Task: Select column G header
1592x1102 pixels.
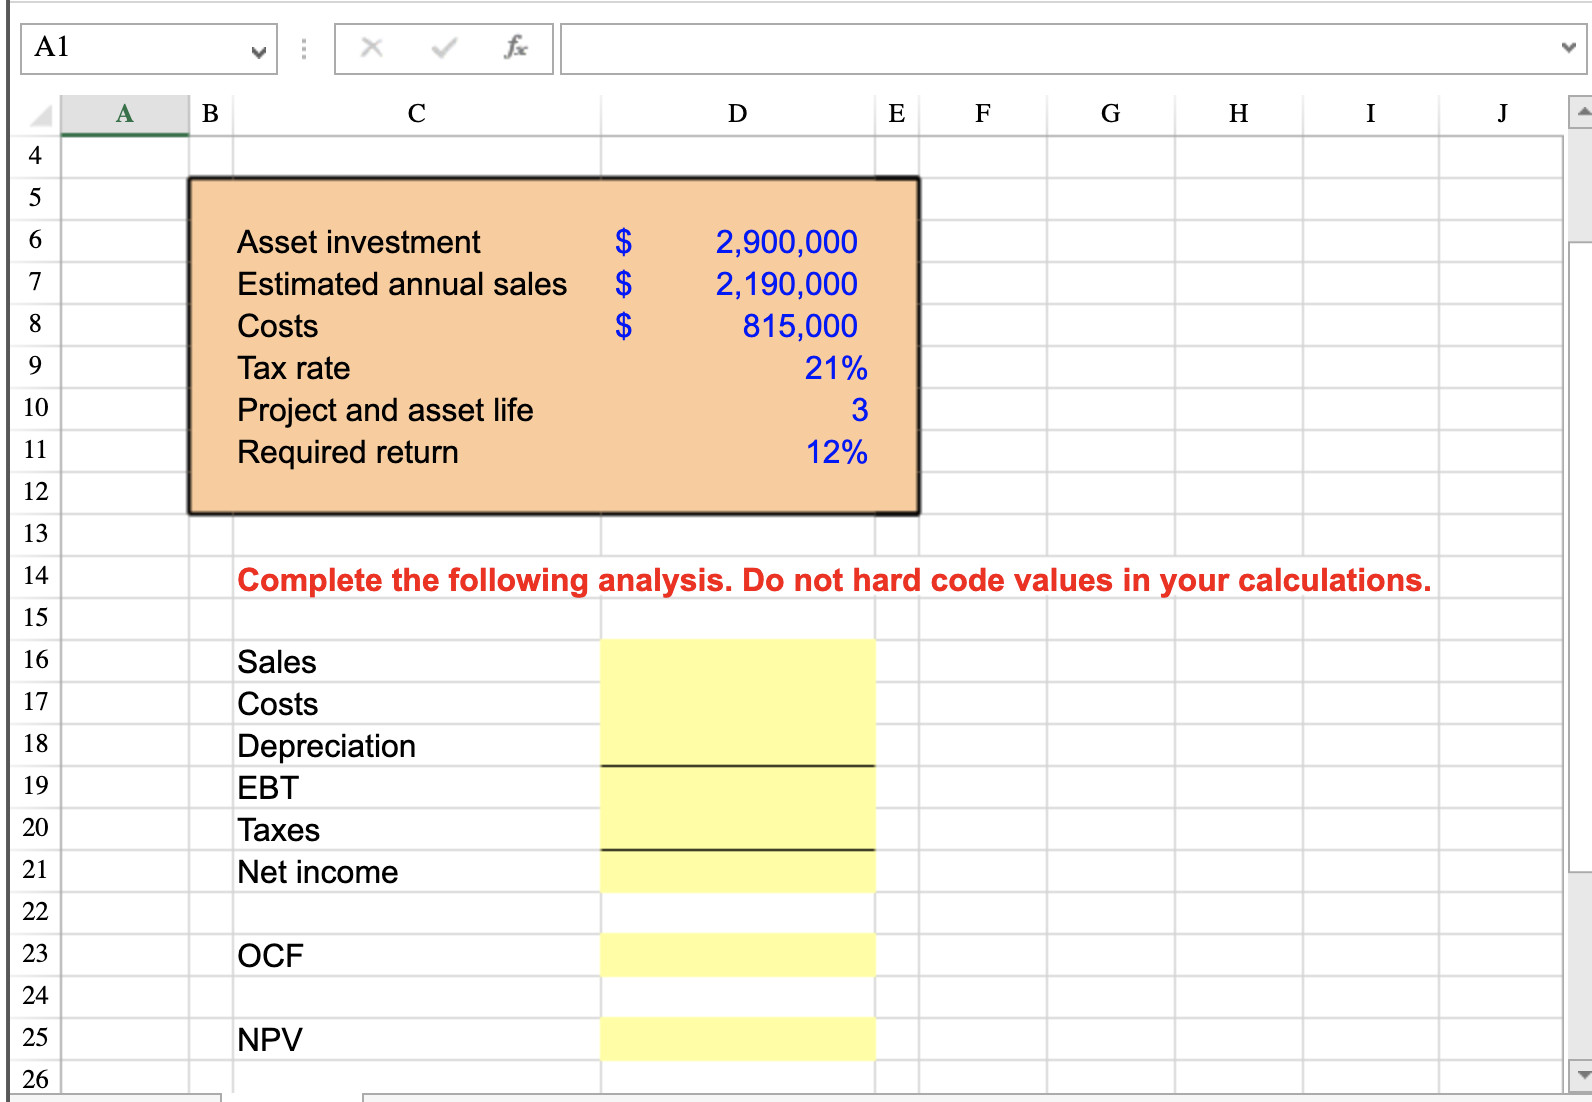Action: tap(1111, 114)
